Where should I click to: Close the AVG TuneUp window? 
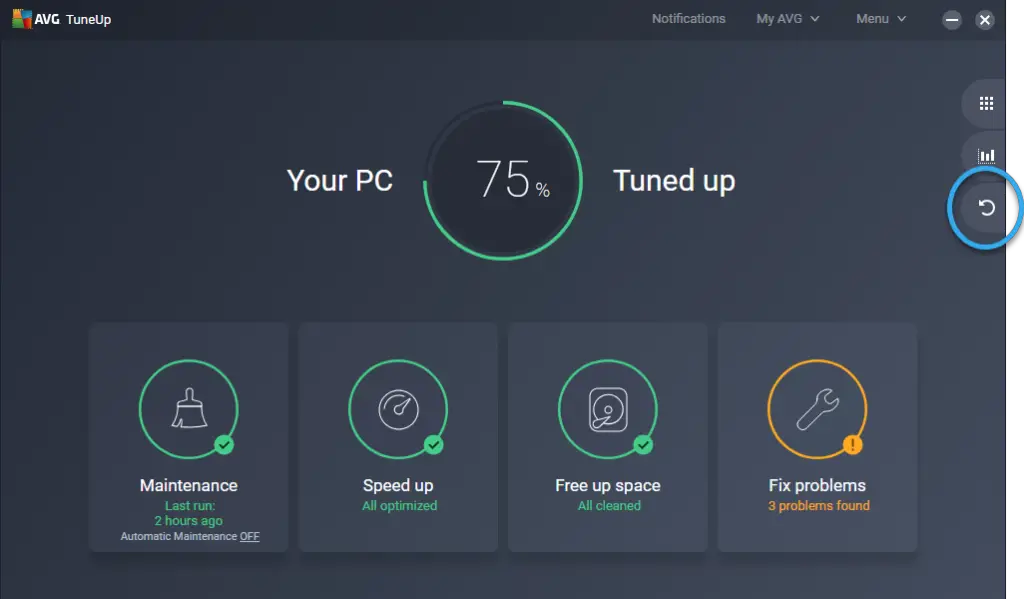(x=985, y=20)
